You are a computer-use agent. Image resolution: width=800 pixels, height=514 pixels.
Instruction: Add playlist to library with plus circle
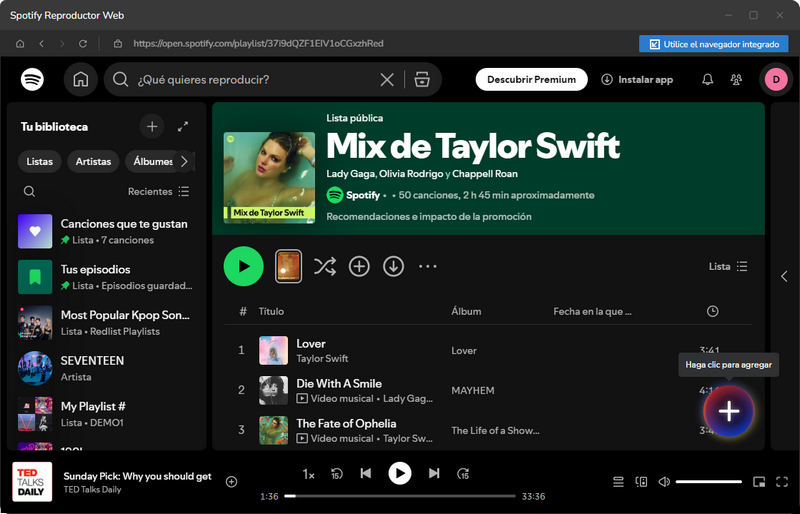click(359, 266)
